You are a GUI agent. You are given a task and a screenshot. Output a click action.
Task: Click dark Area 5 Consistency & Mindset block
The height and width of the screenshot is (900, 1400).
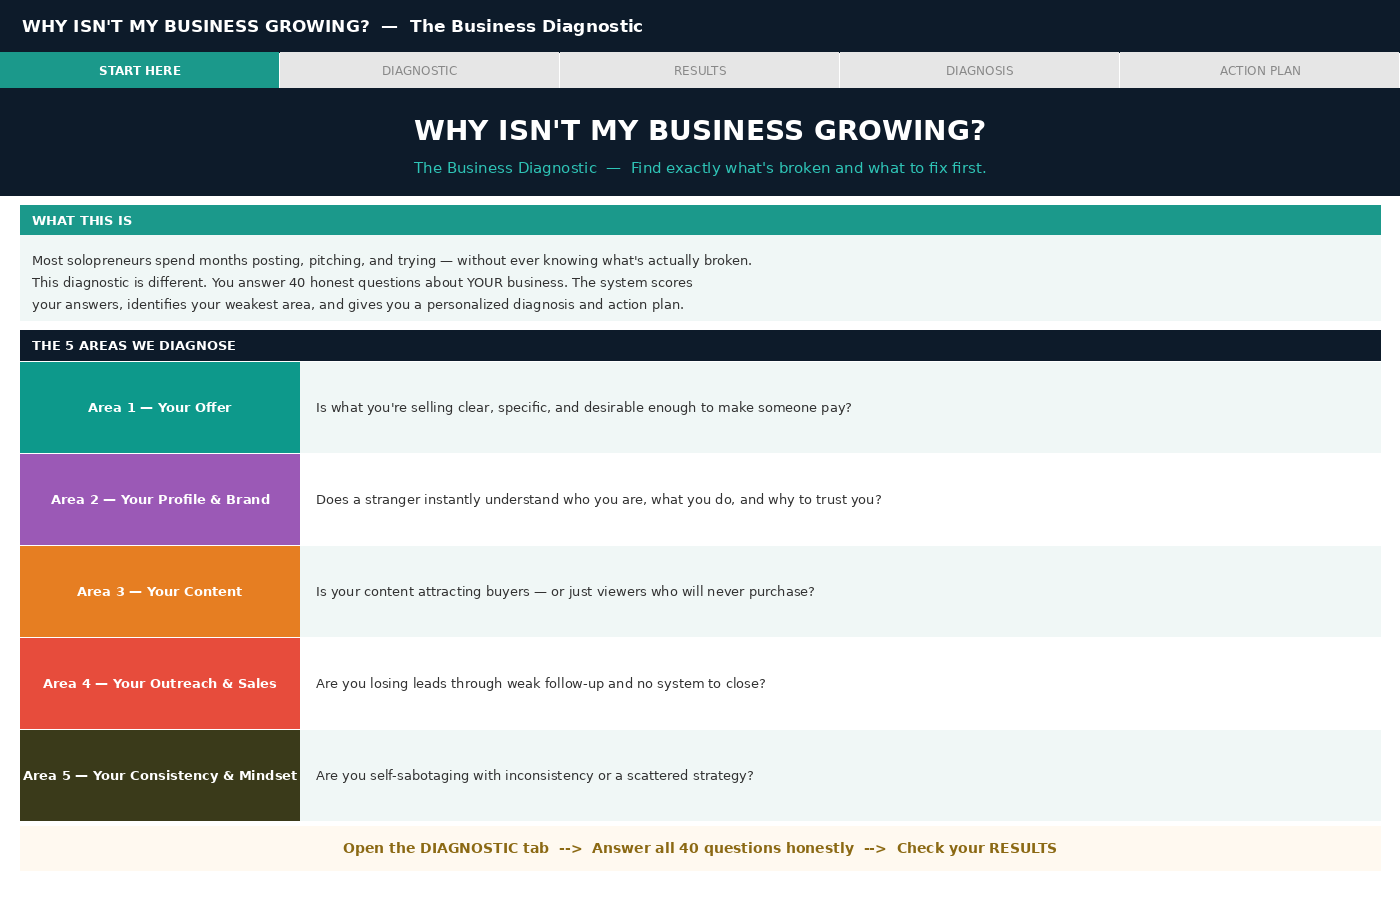click(x=160, y=776)
